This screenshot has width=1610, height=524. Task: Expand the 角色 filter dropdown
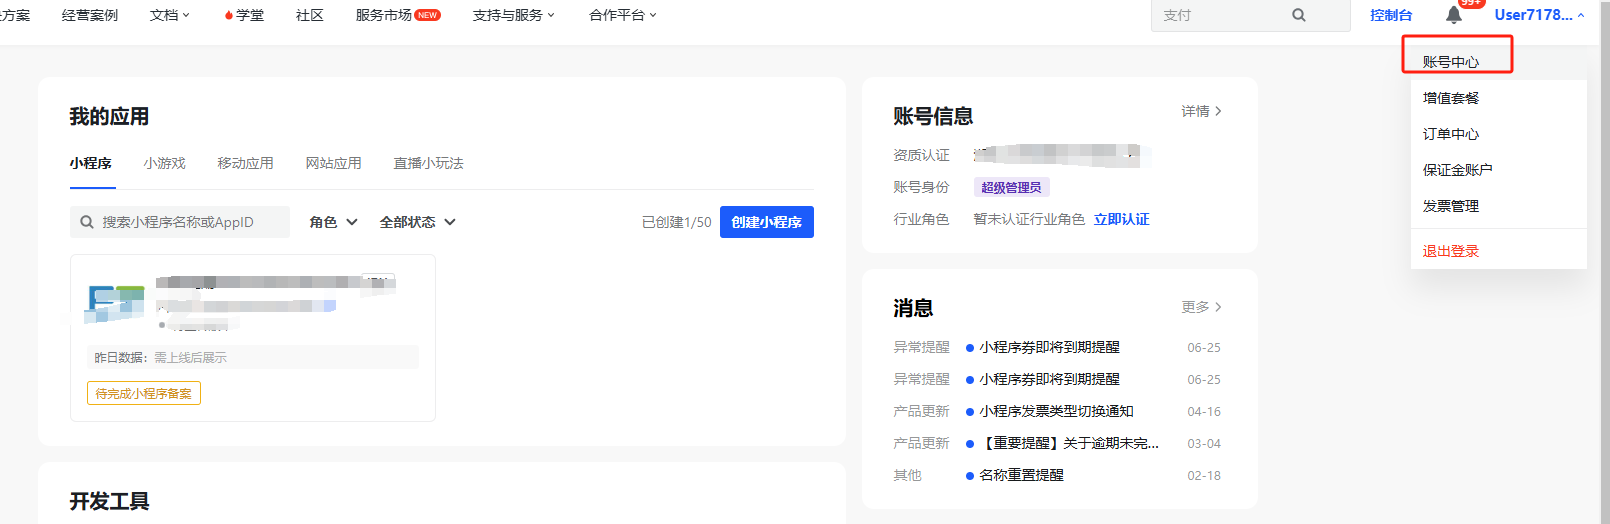pos(333,222)
